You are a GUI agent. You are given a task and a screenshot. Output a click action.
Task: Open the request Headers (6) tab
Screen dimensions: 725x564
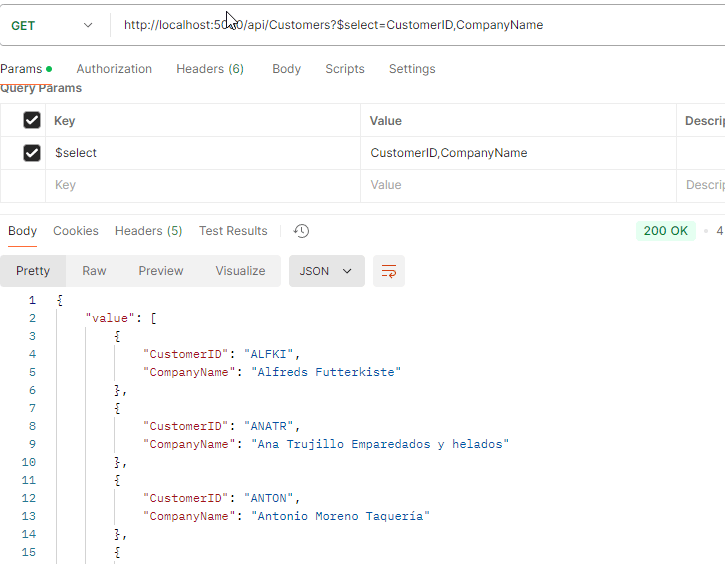point(210,69)
